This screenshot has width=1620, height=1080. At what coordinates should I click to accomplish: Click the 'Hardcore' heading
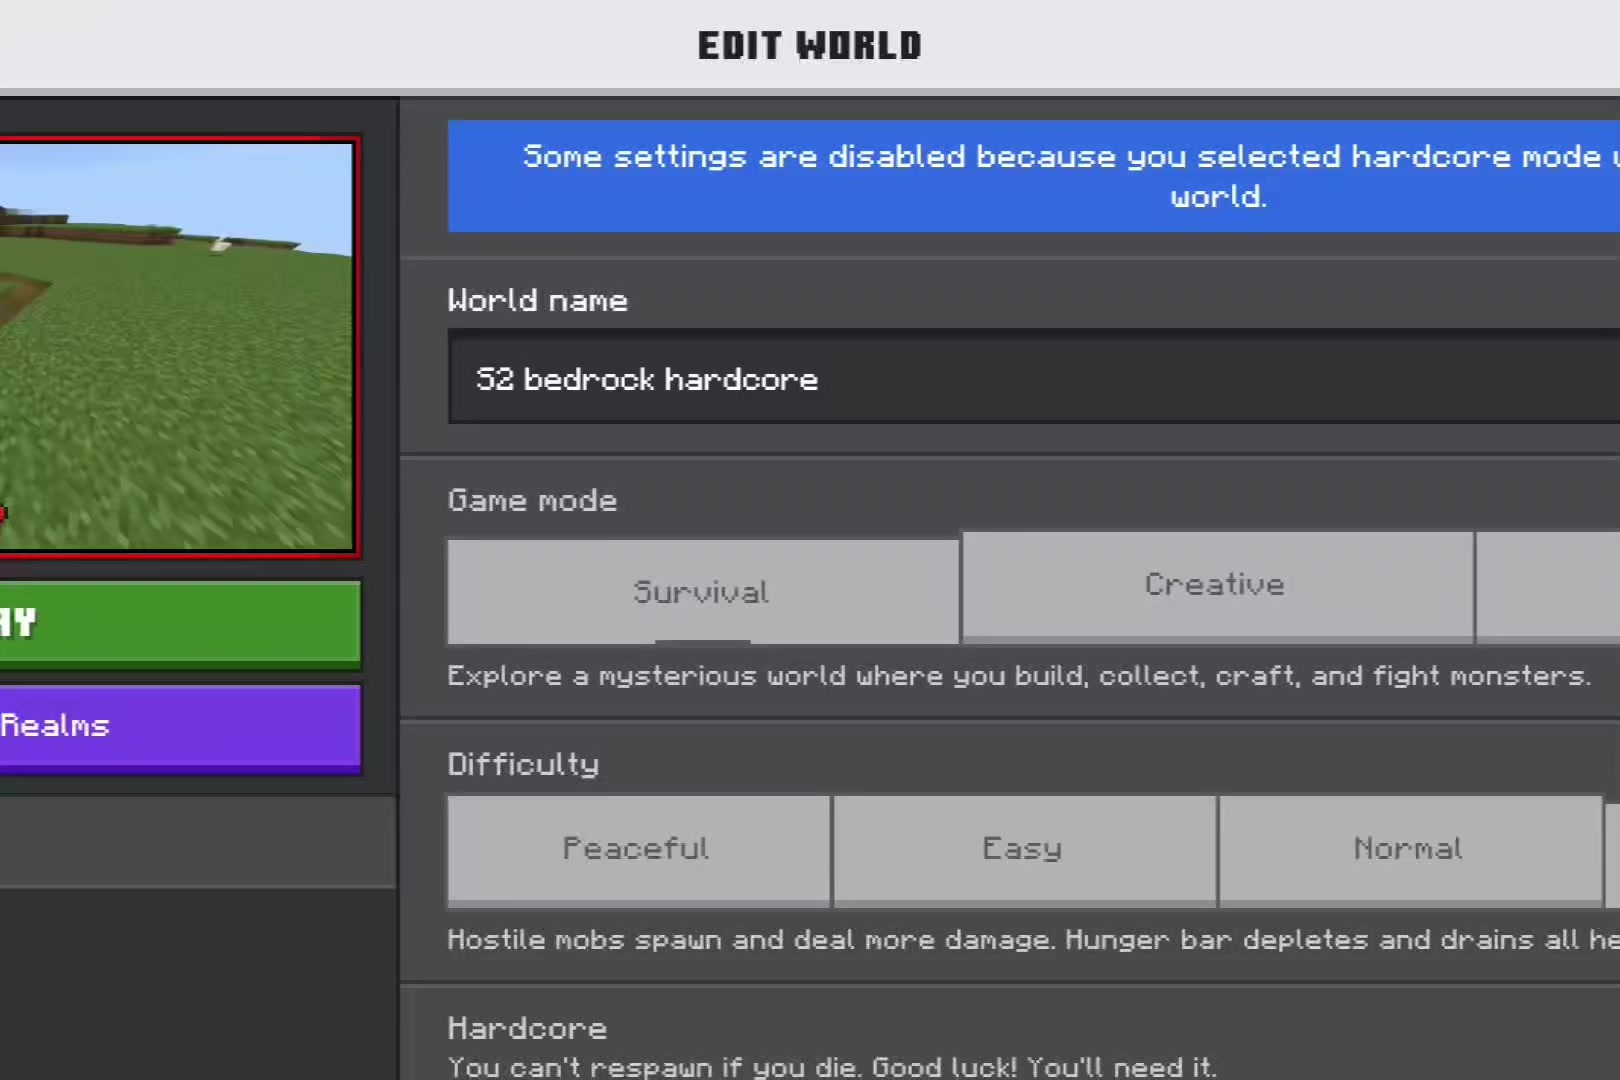click(527, 1028)
